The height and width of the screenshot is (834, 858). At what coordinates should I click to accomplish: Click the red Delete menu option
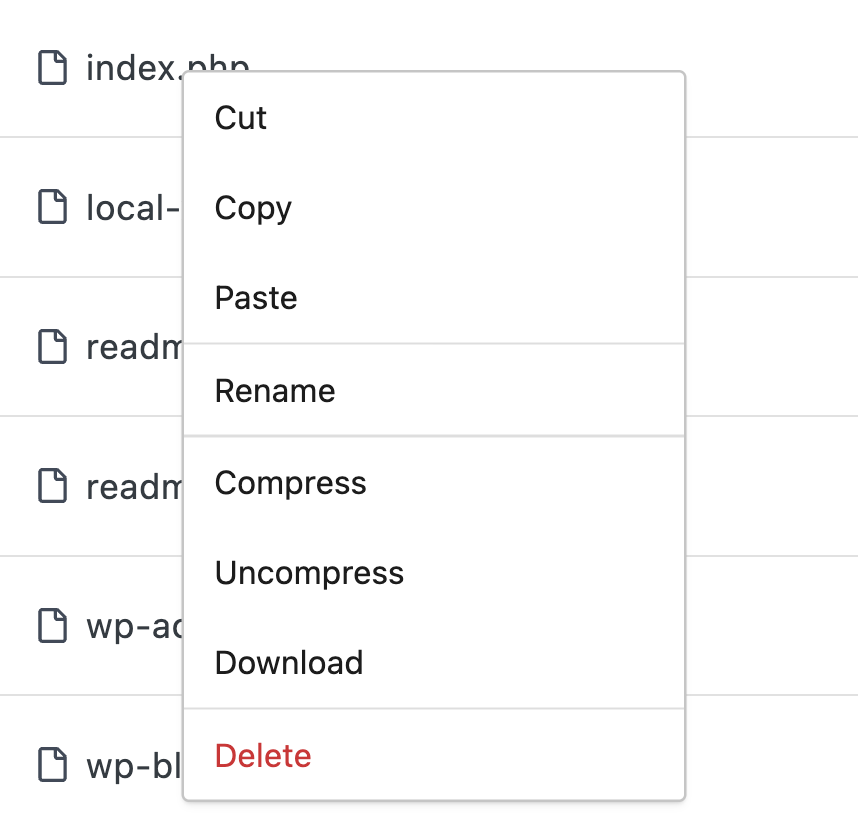(x=263, y=755)
